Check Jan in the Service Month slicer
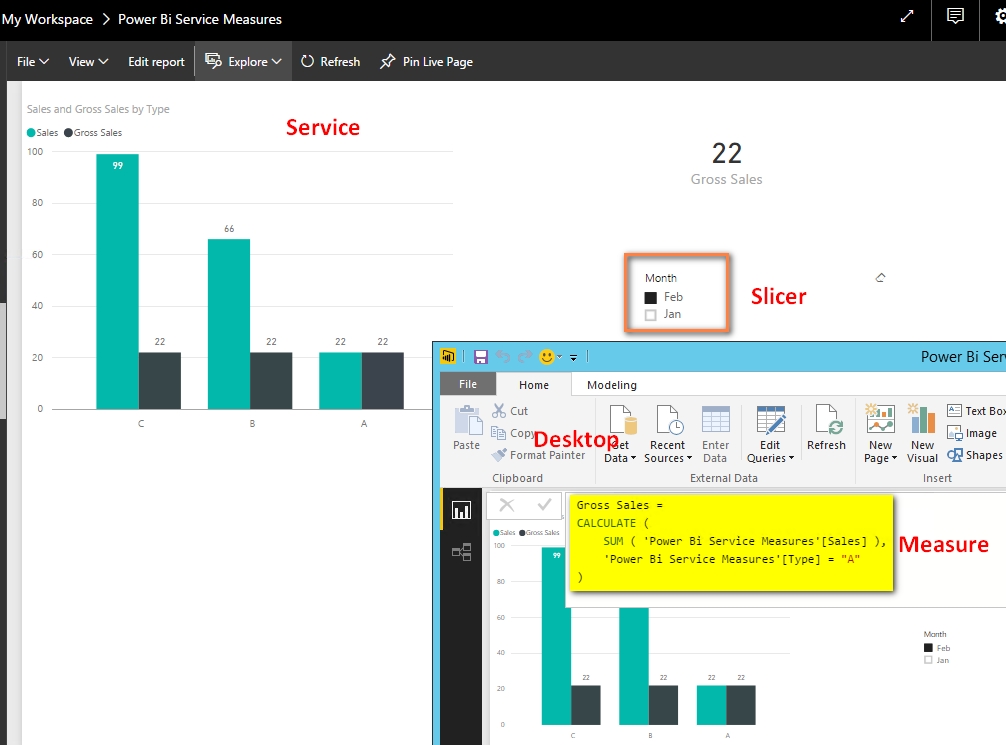1006x745 pixels. click(651, 315)
